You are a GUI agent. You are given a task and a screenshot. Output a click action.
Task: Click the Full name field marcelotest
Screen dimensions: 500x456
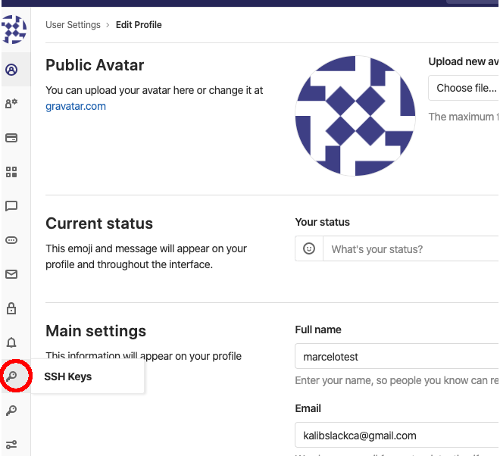397,356
